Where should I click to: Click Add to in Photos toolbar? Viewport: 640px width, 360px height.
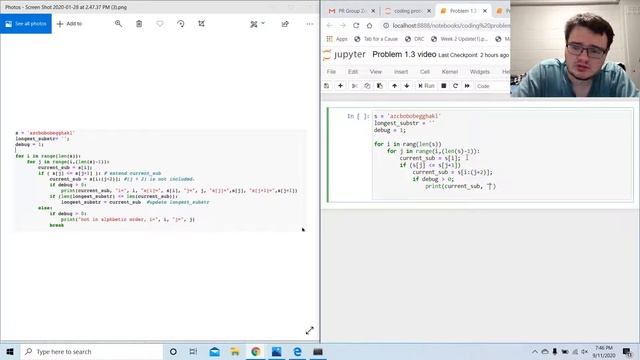[x=69, y=24]
